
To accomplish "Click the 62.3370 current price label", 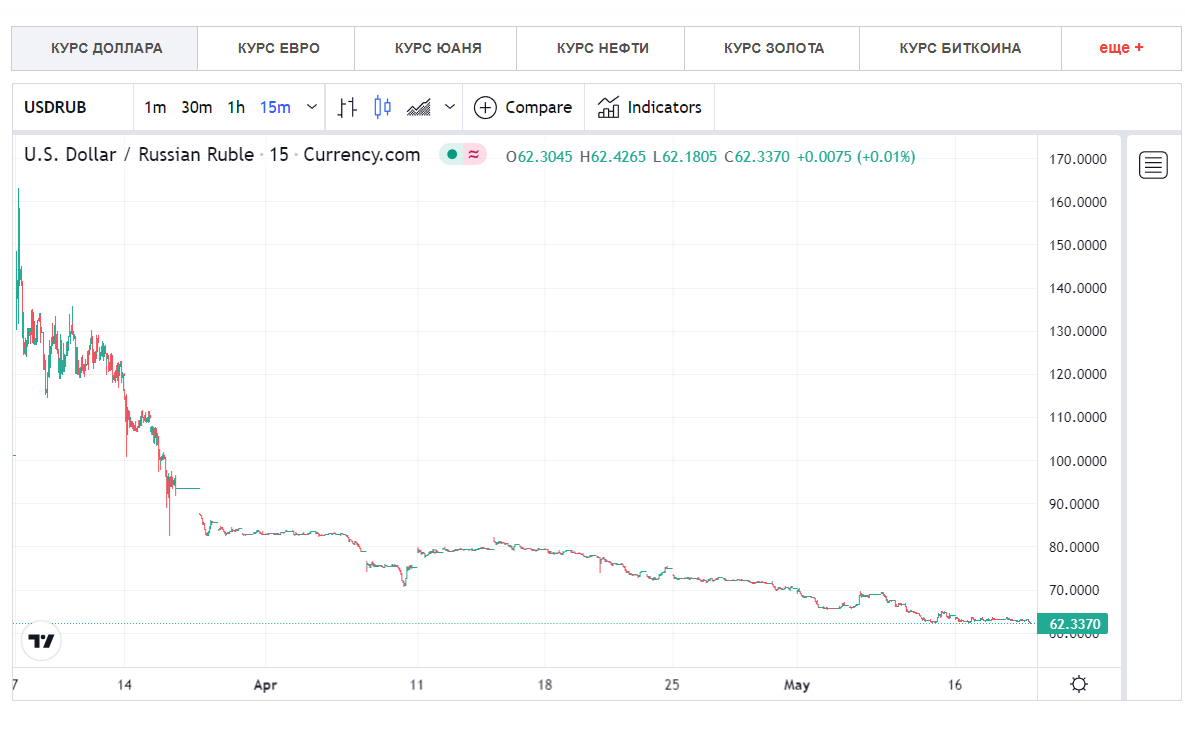I will (1073, 624).
